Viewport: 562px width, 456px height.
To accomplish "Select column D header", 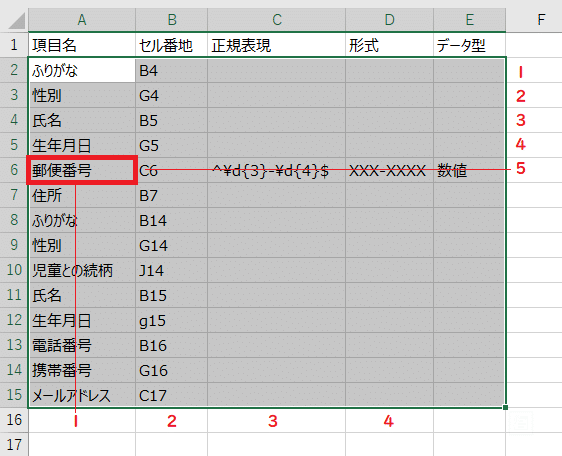I will click(x=389, y=20).
